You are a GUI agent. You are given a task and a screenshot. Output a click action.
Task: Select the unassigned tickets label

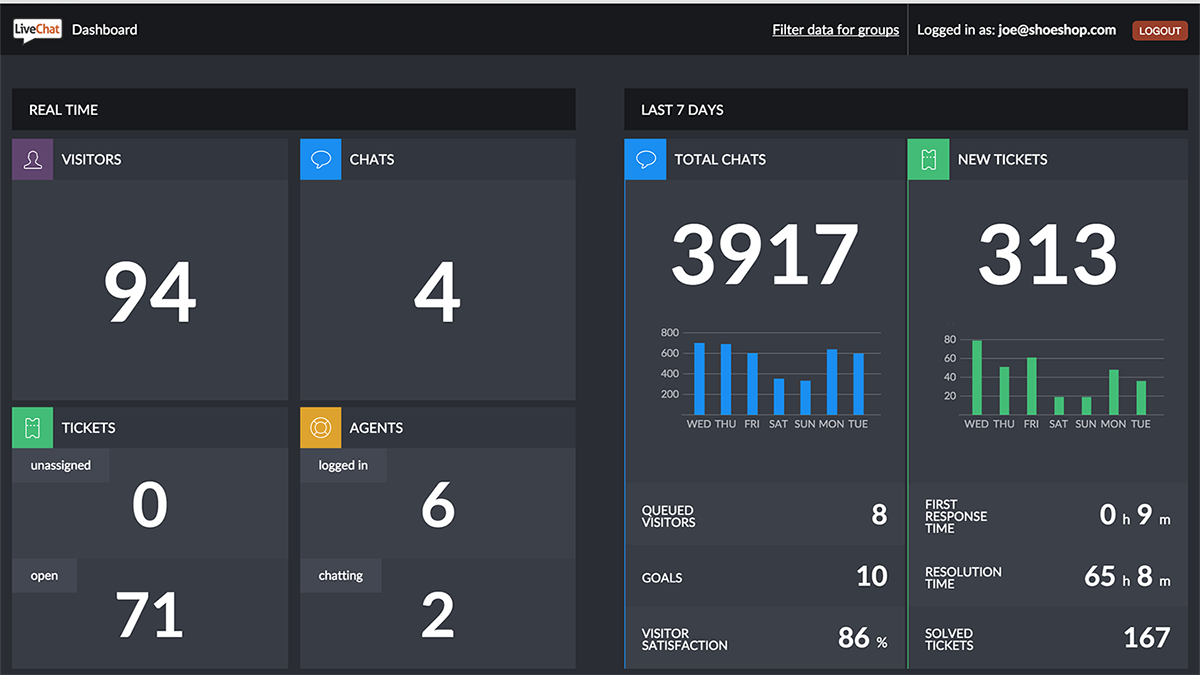(60, 466)
